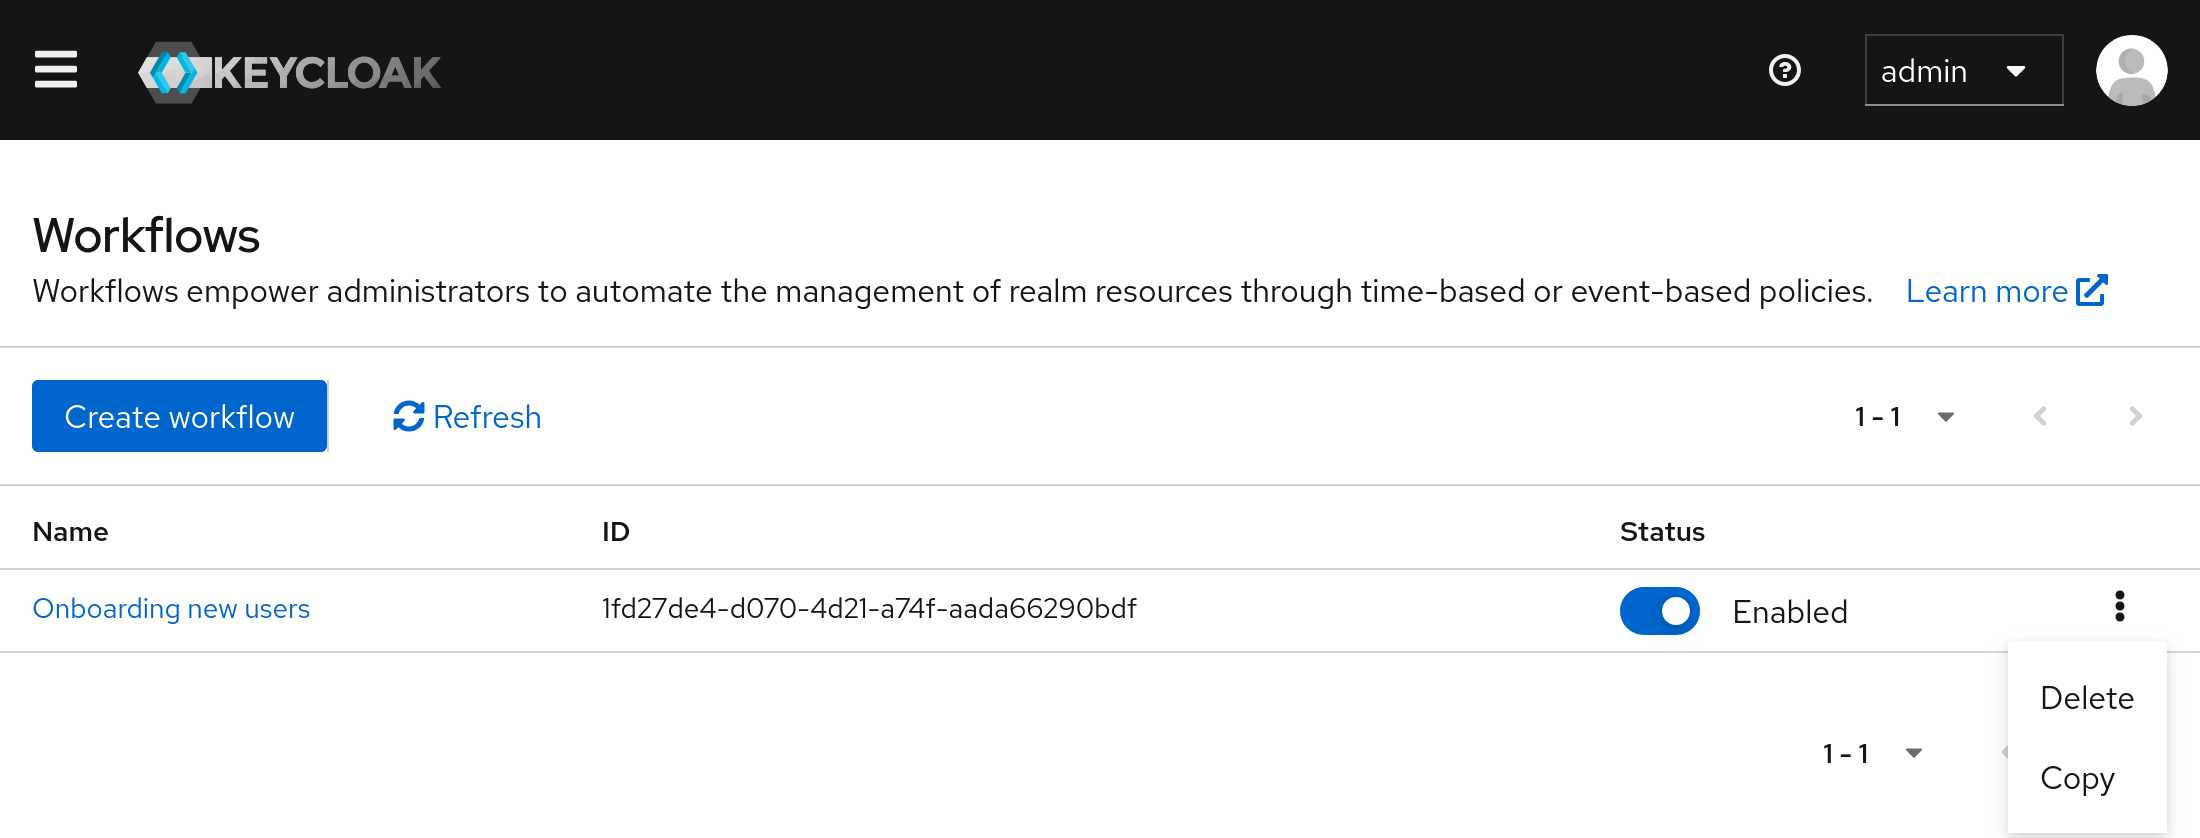
Task: Click the next page arrow
Action: [2136, 416]
